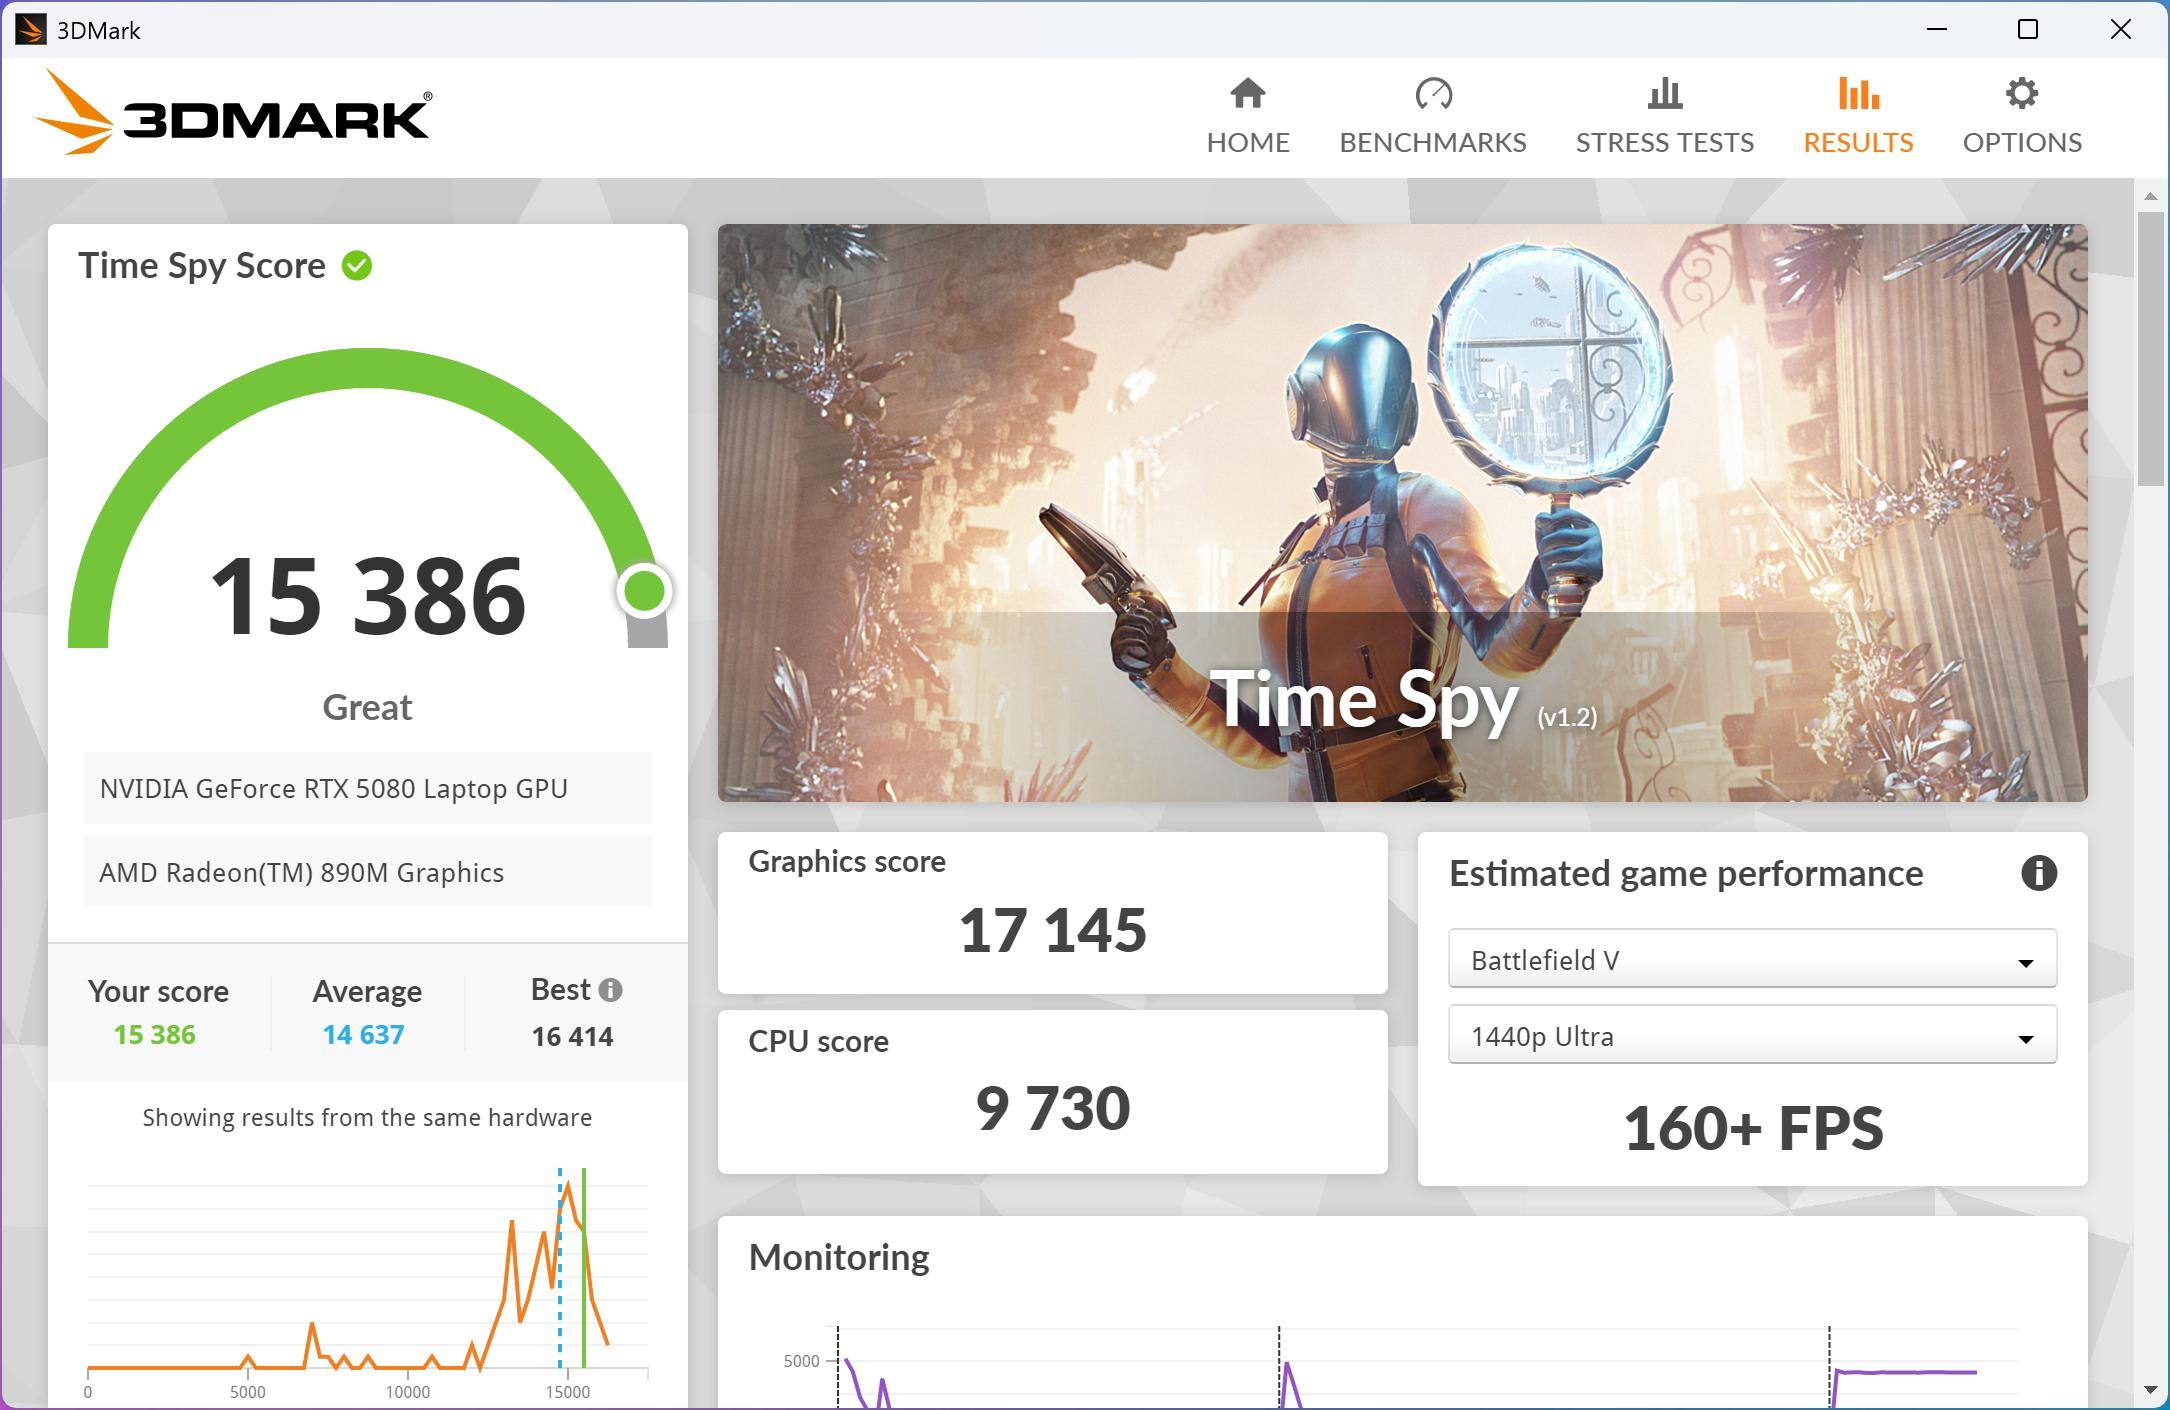Screen dimensions: 2170x1410
Task: Open Options via the gear icon
Action: [2021, 94]
